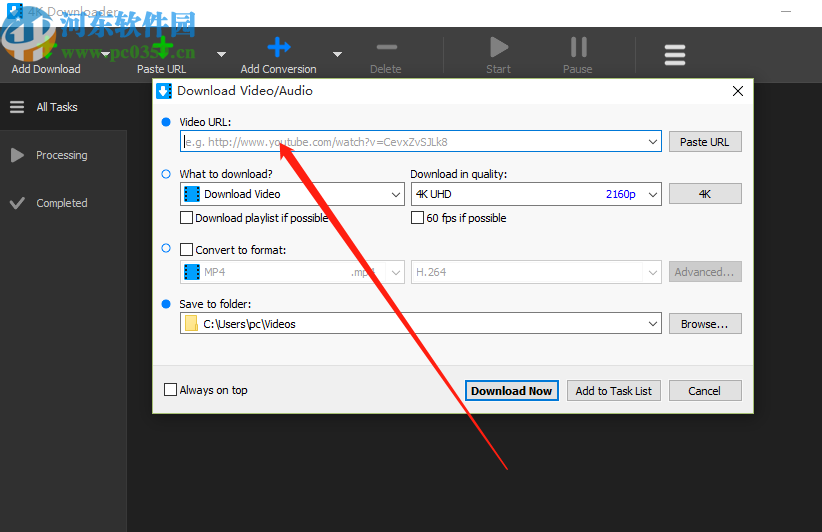This screenshot has width=822, height=532.
Task: Click the film icon beside MP4
Action: point(192,272)
